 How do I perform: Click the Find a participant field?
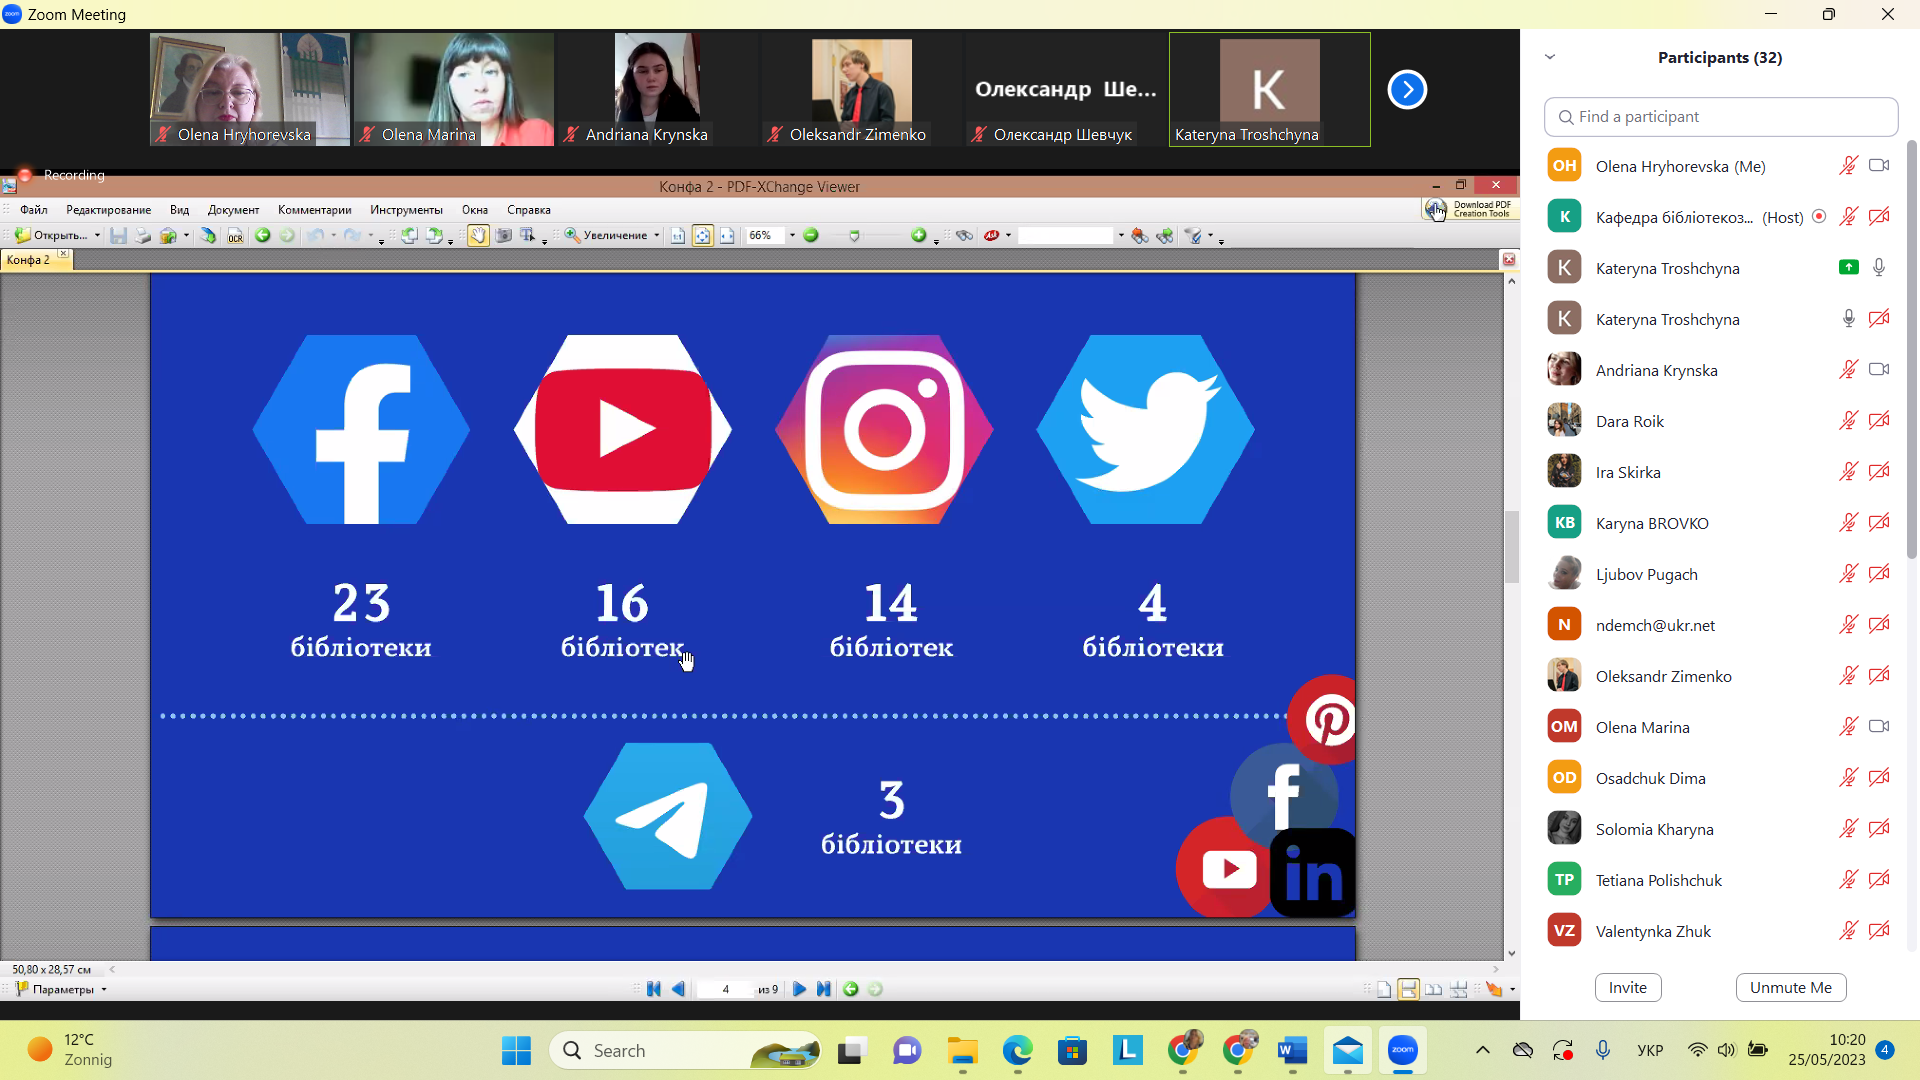[1720, 117]
